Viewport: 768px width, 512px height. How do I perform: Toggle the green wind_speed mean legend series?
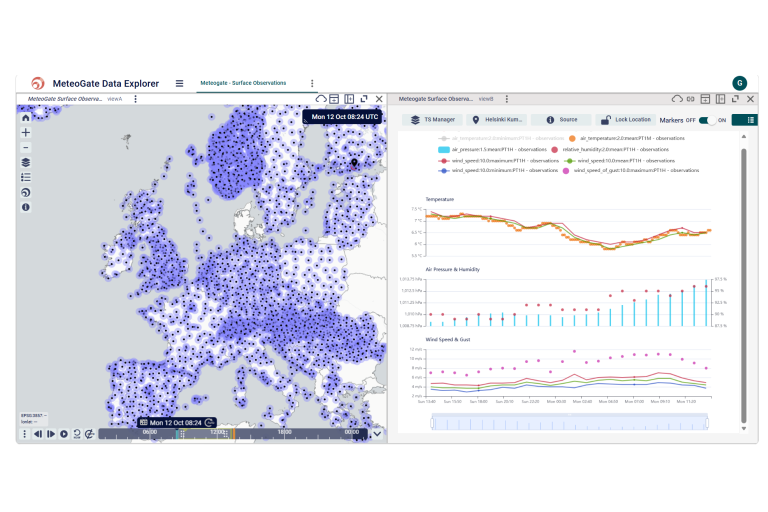click(620, 161)
